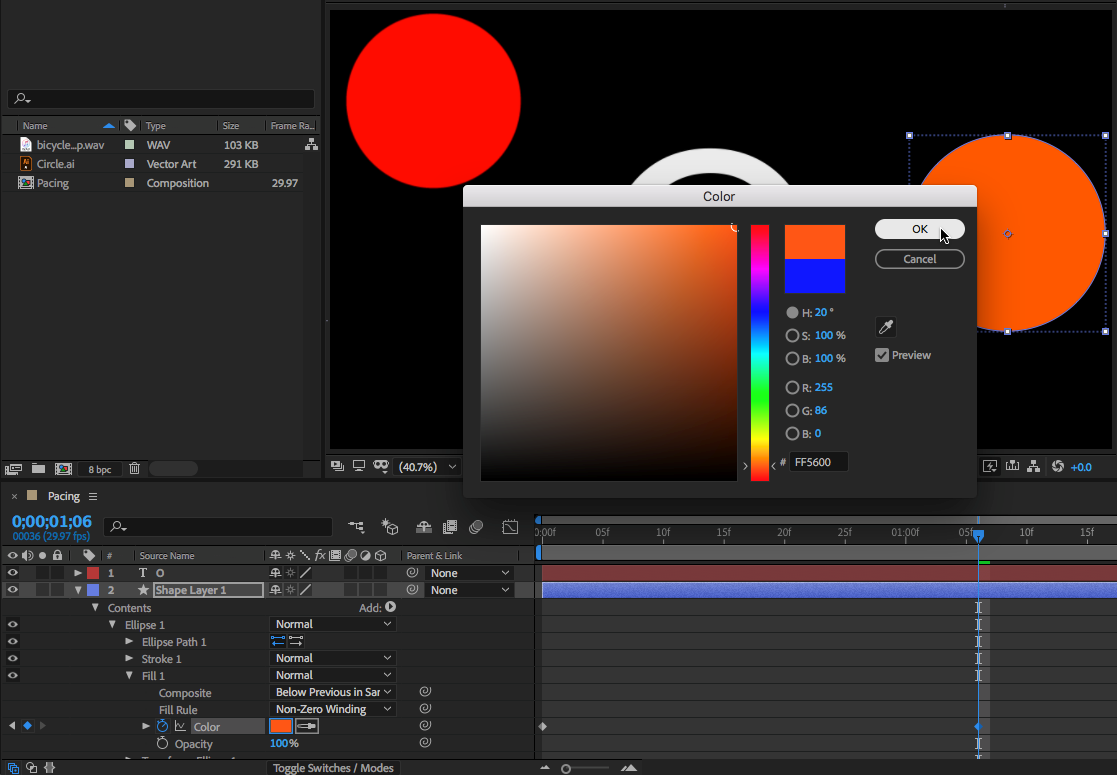Hide Shape Layer 1 using eye icon

13,590
